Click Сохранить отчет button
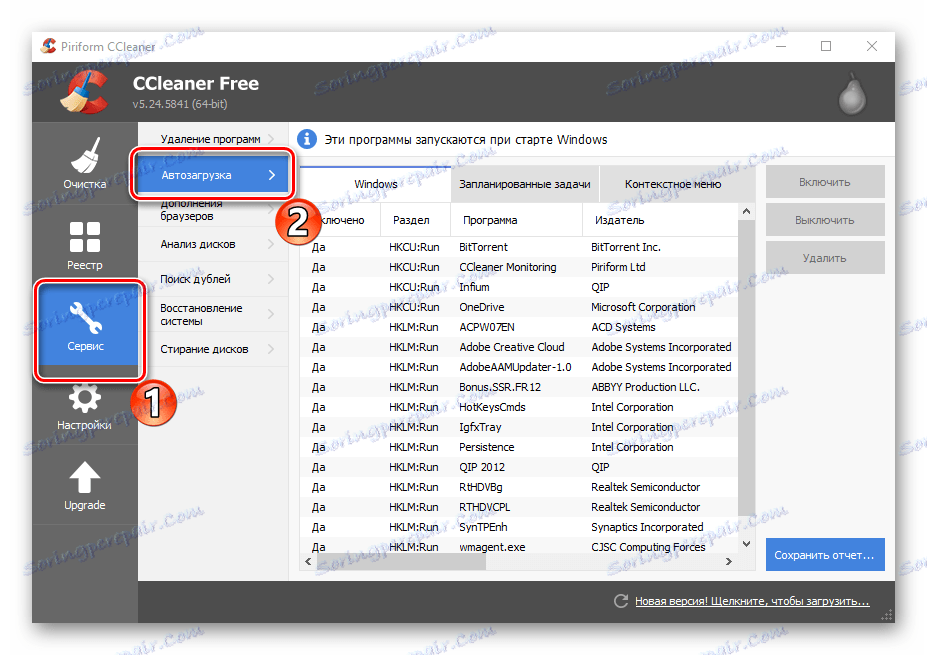This screenshot has width=927, height=655. click(825, 555)
